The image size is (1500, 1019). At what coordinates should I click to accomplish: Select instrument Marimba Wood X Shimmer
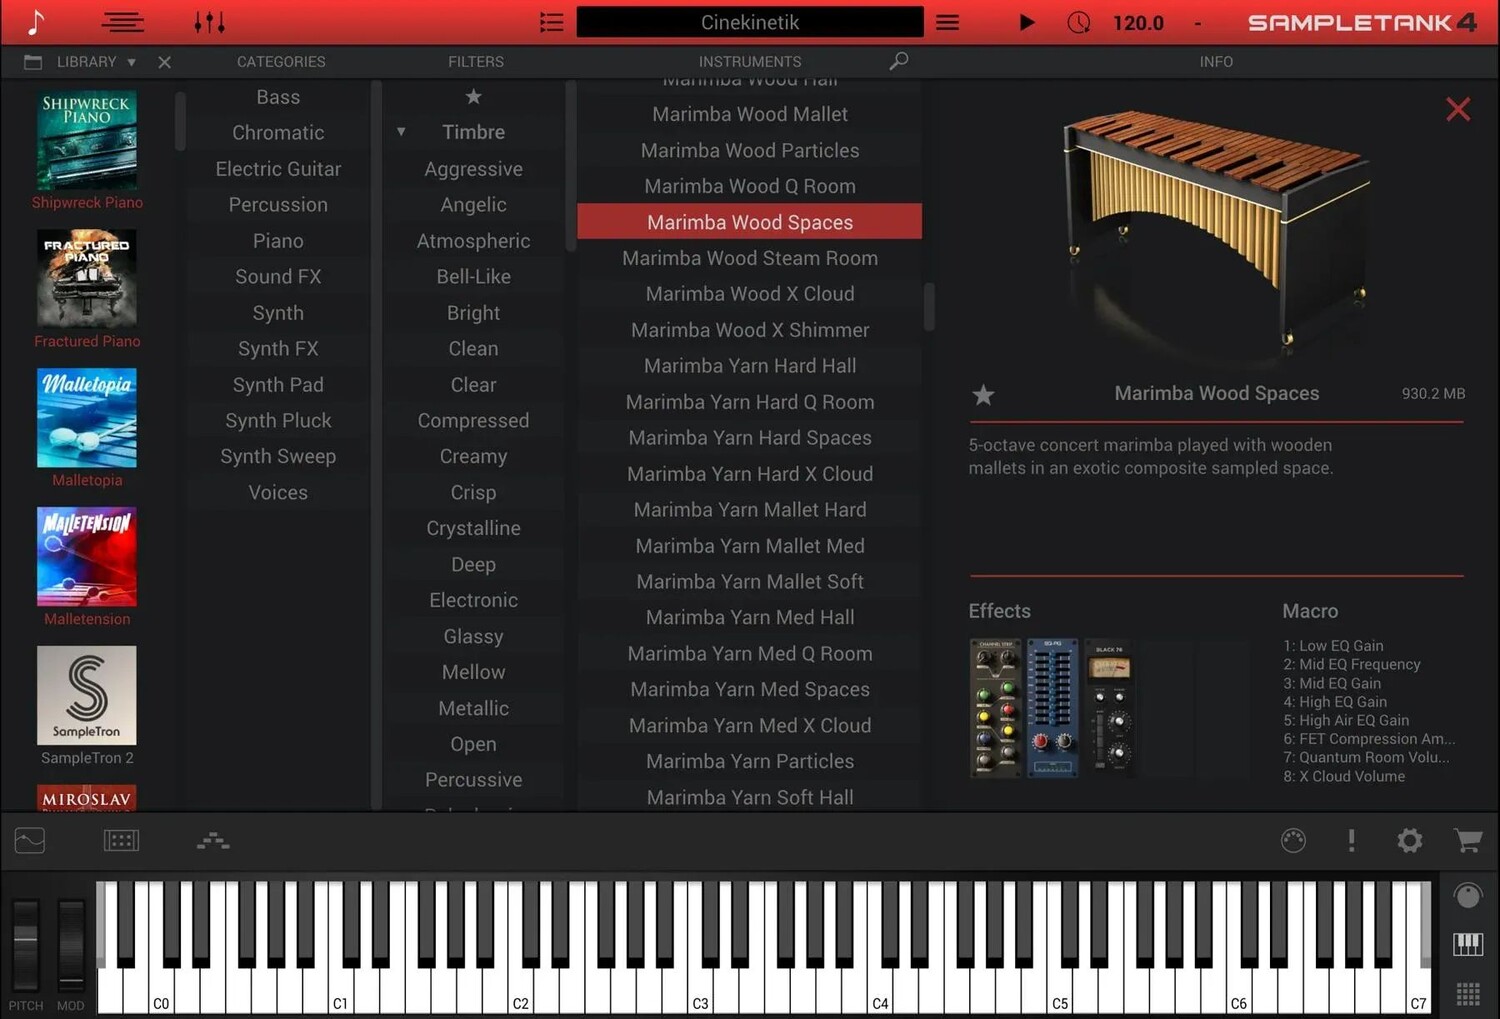point(750,330)
